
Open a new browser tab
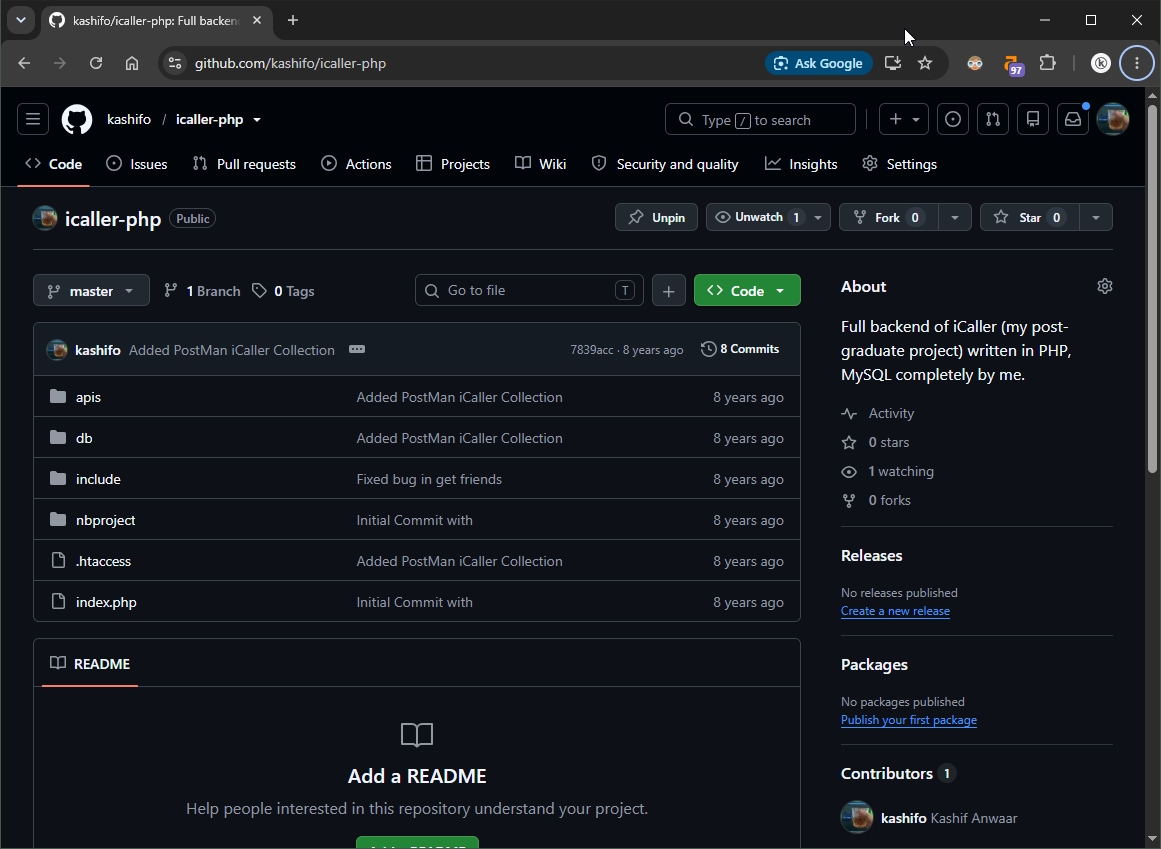coord(292,20)
